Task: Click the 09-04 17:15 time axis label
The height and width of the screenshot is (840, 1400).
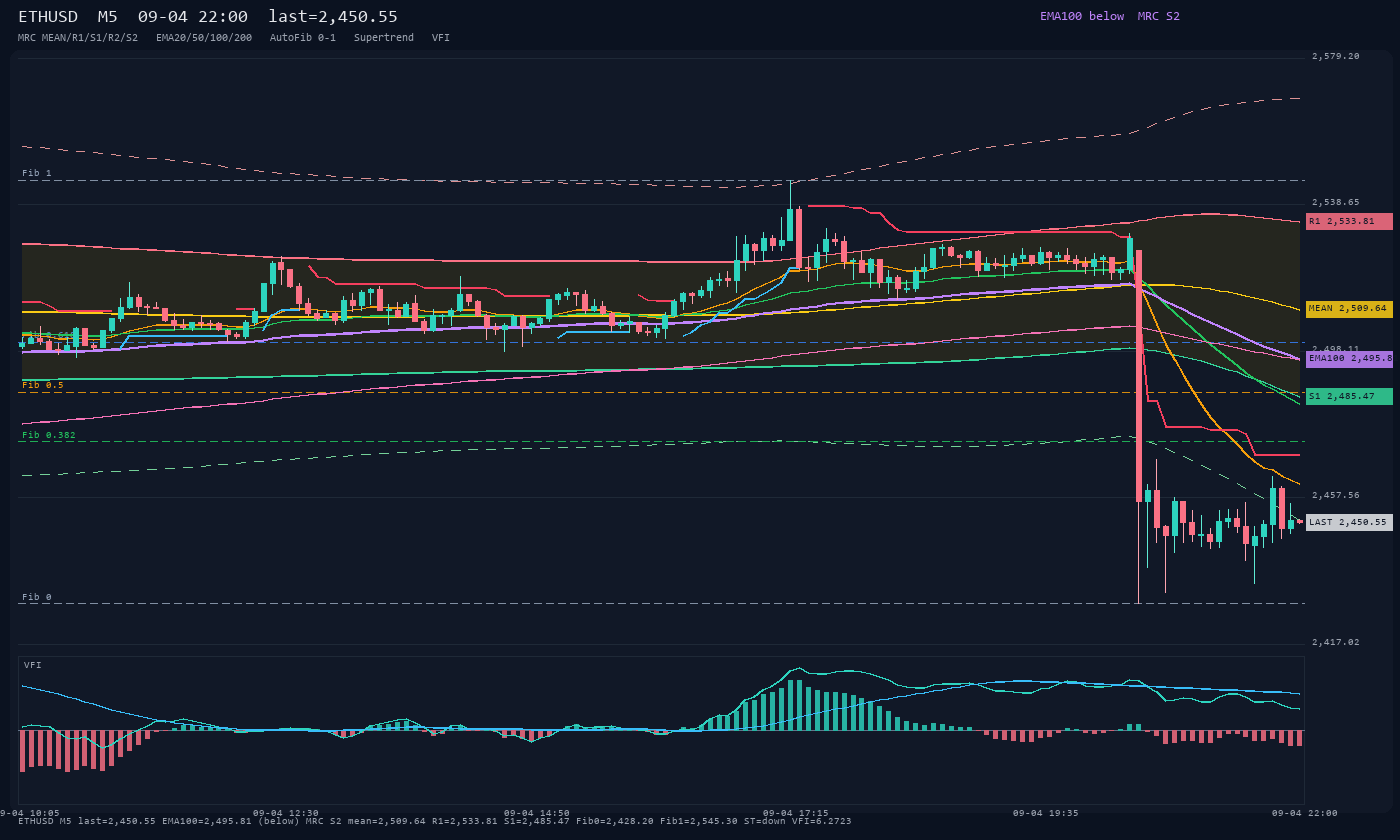Action: (796, 813)
